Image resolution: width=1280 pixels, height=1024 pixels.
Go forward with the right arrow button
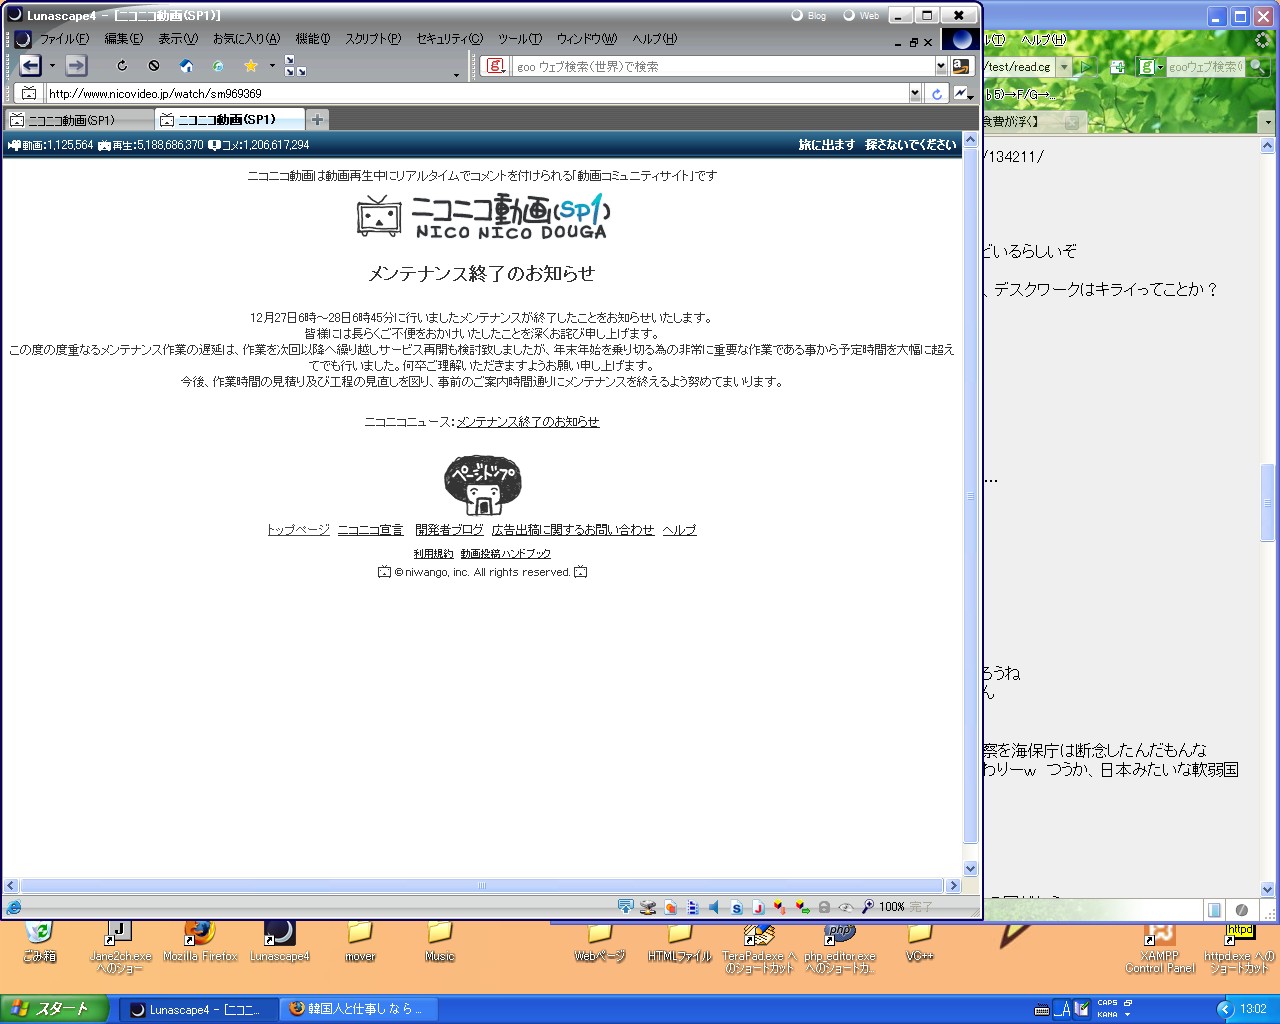(76, 66)
